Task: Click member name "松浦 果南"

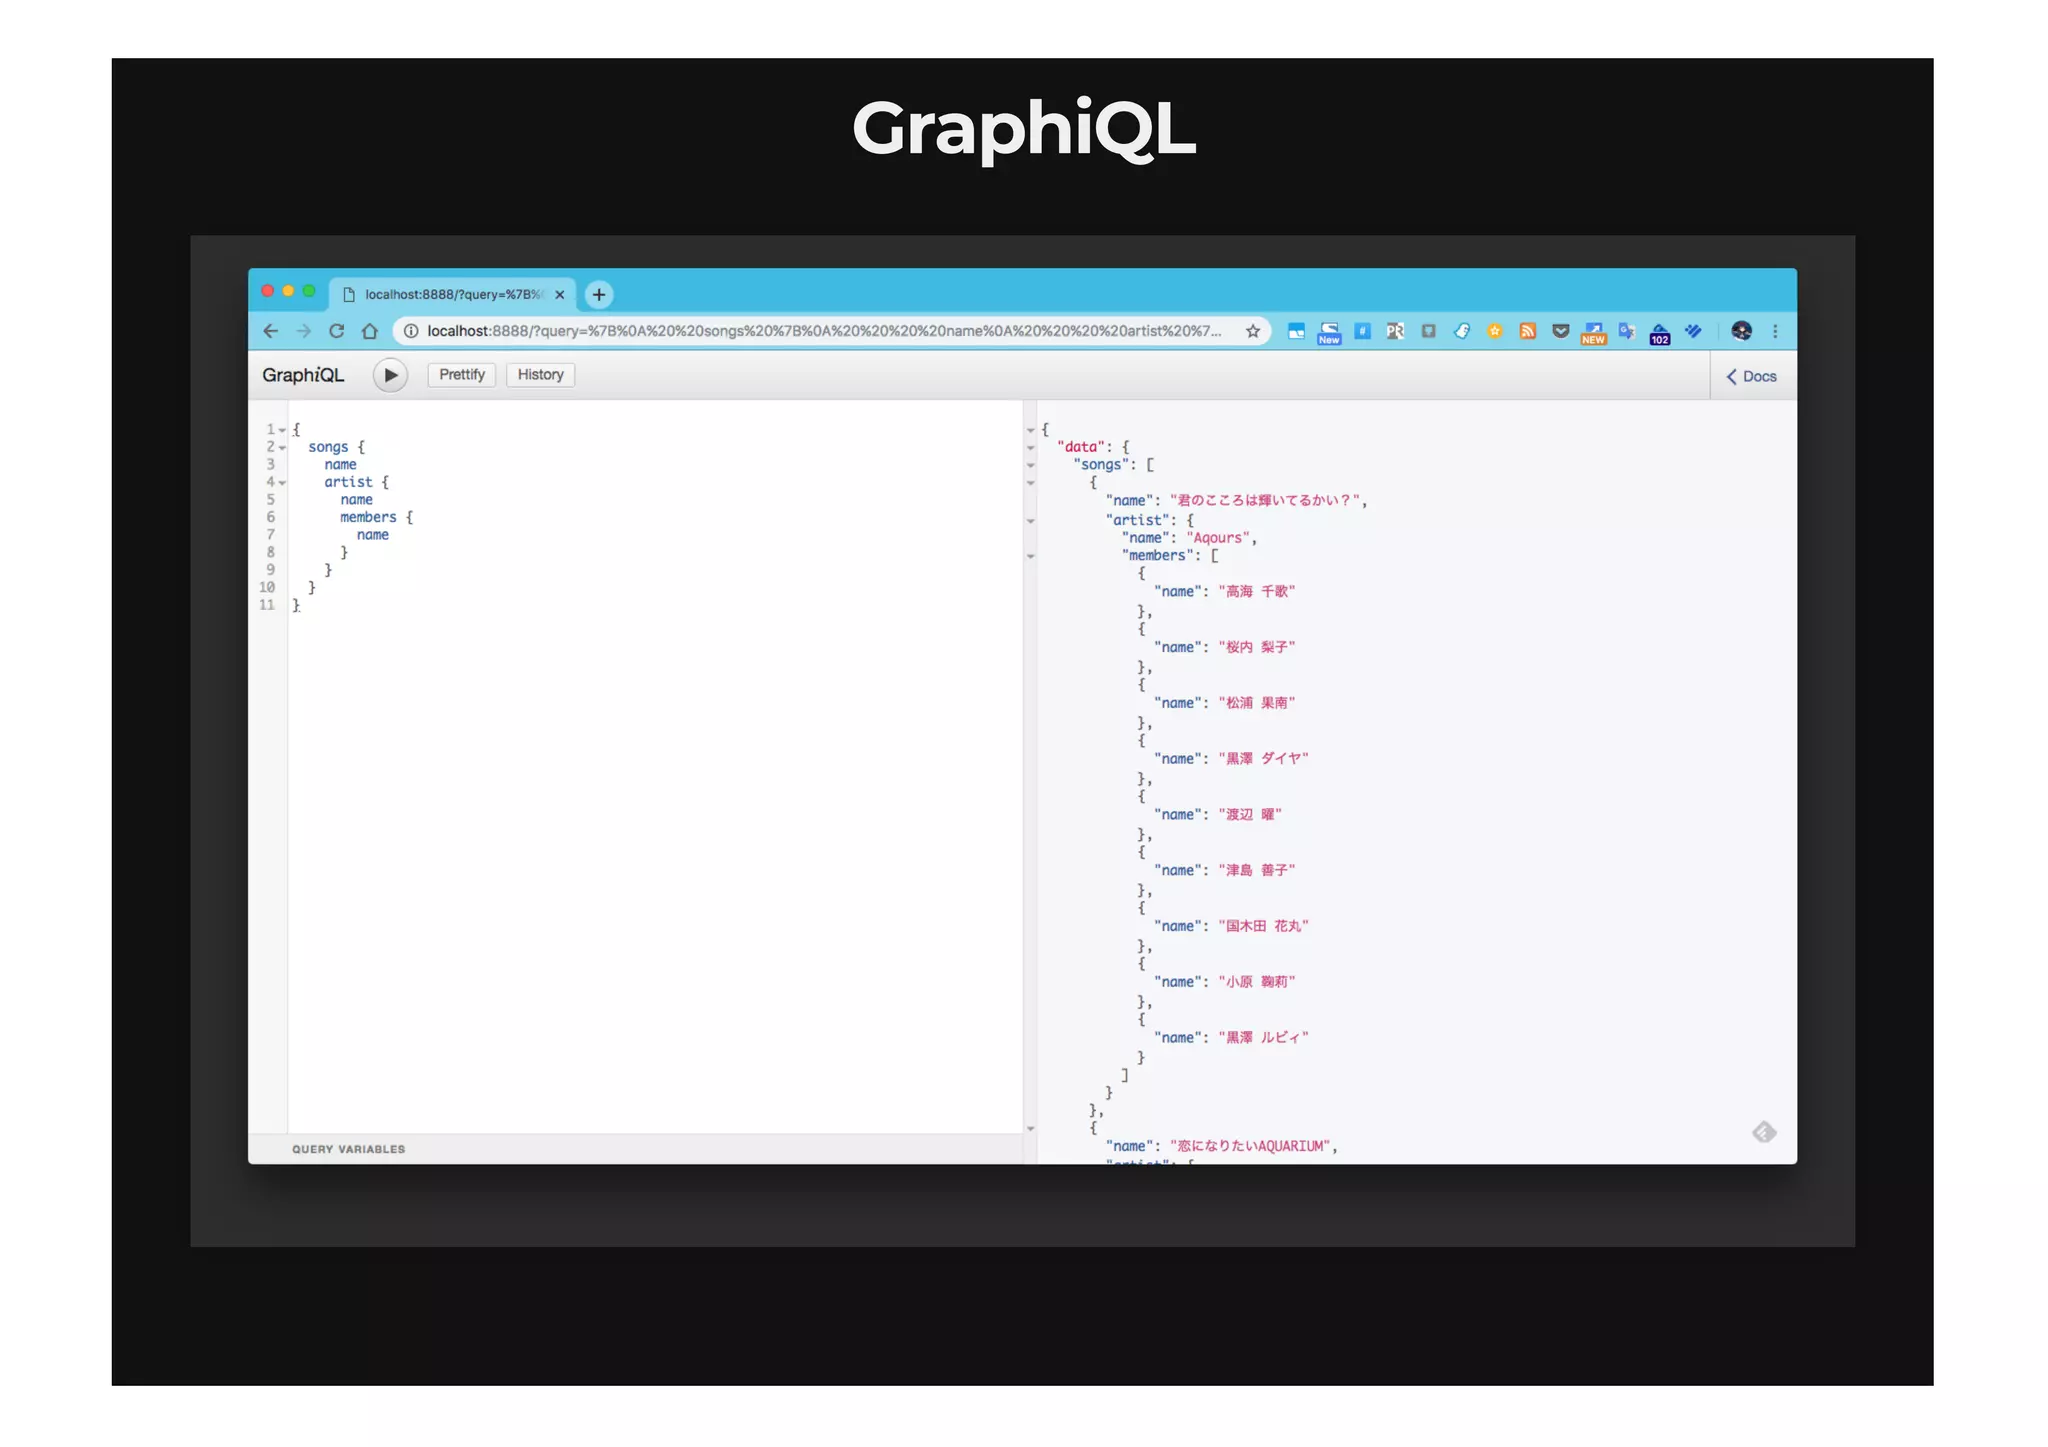Action: point(1256,703)
